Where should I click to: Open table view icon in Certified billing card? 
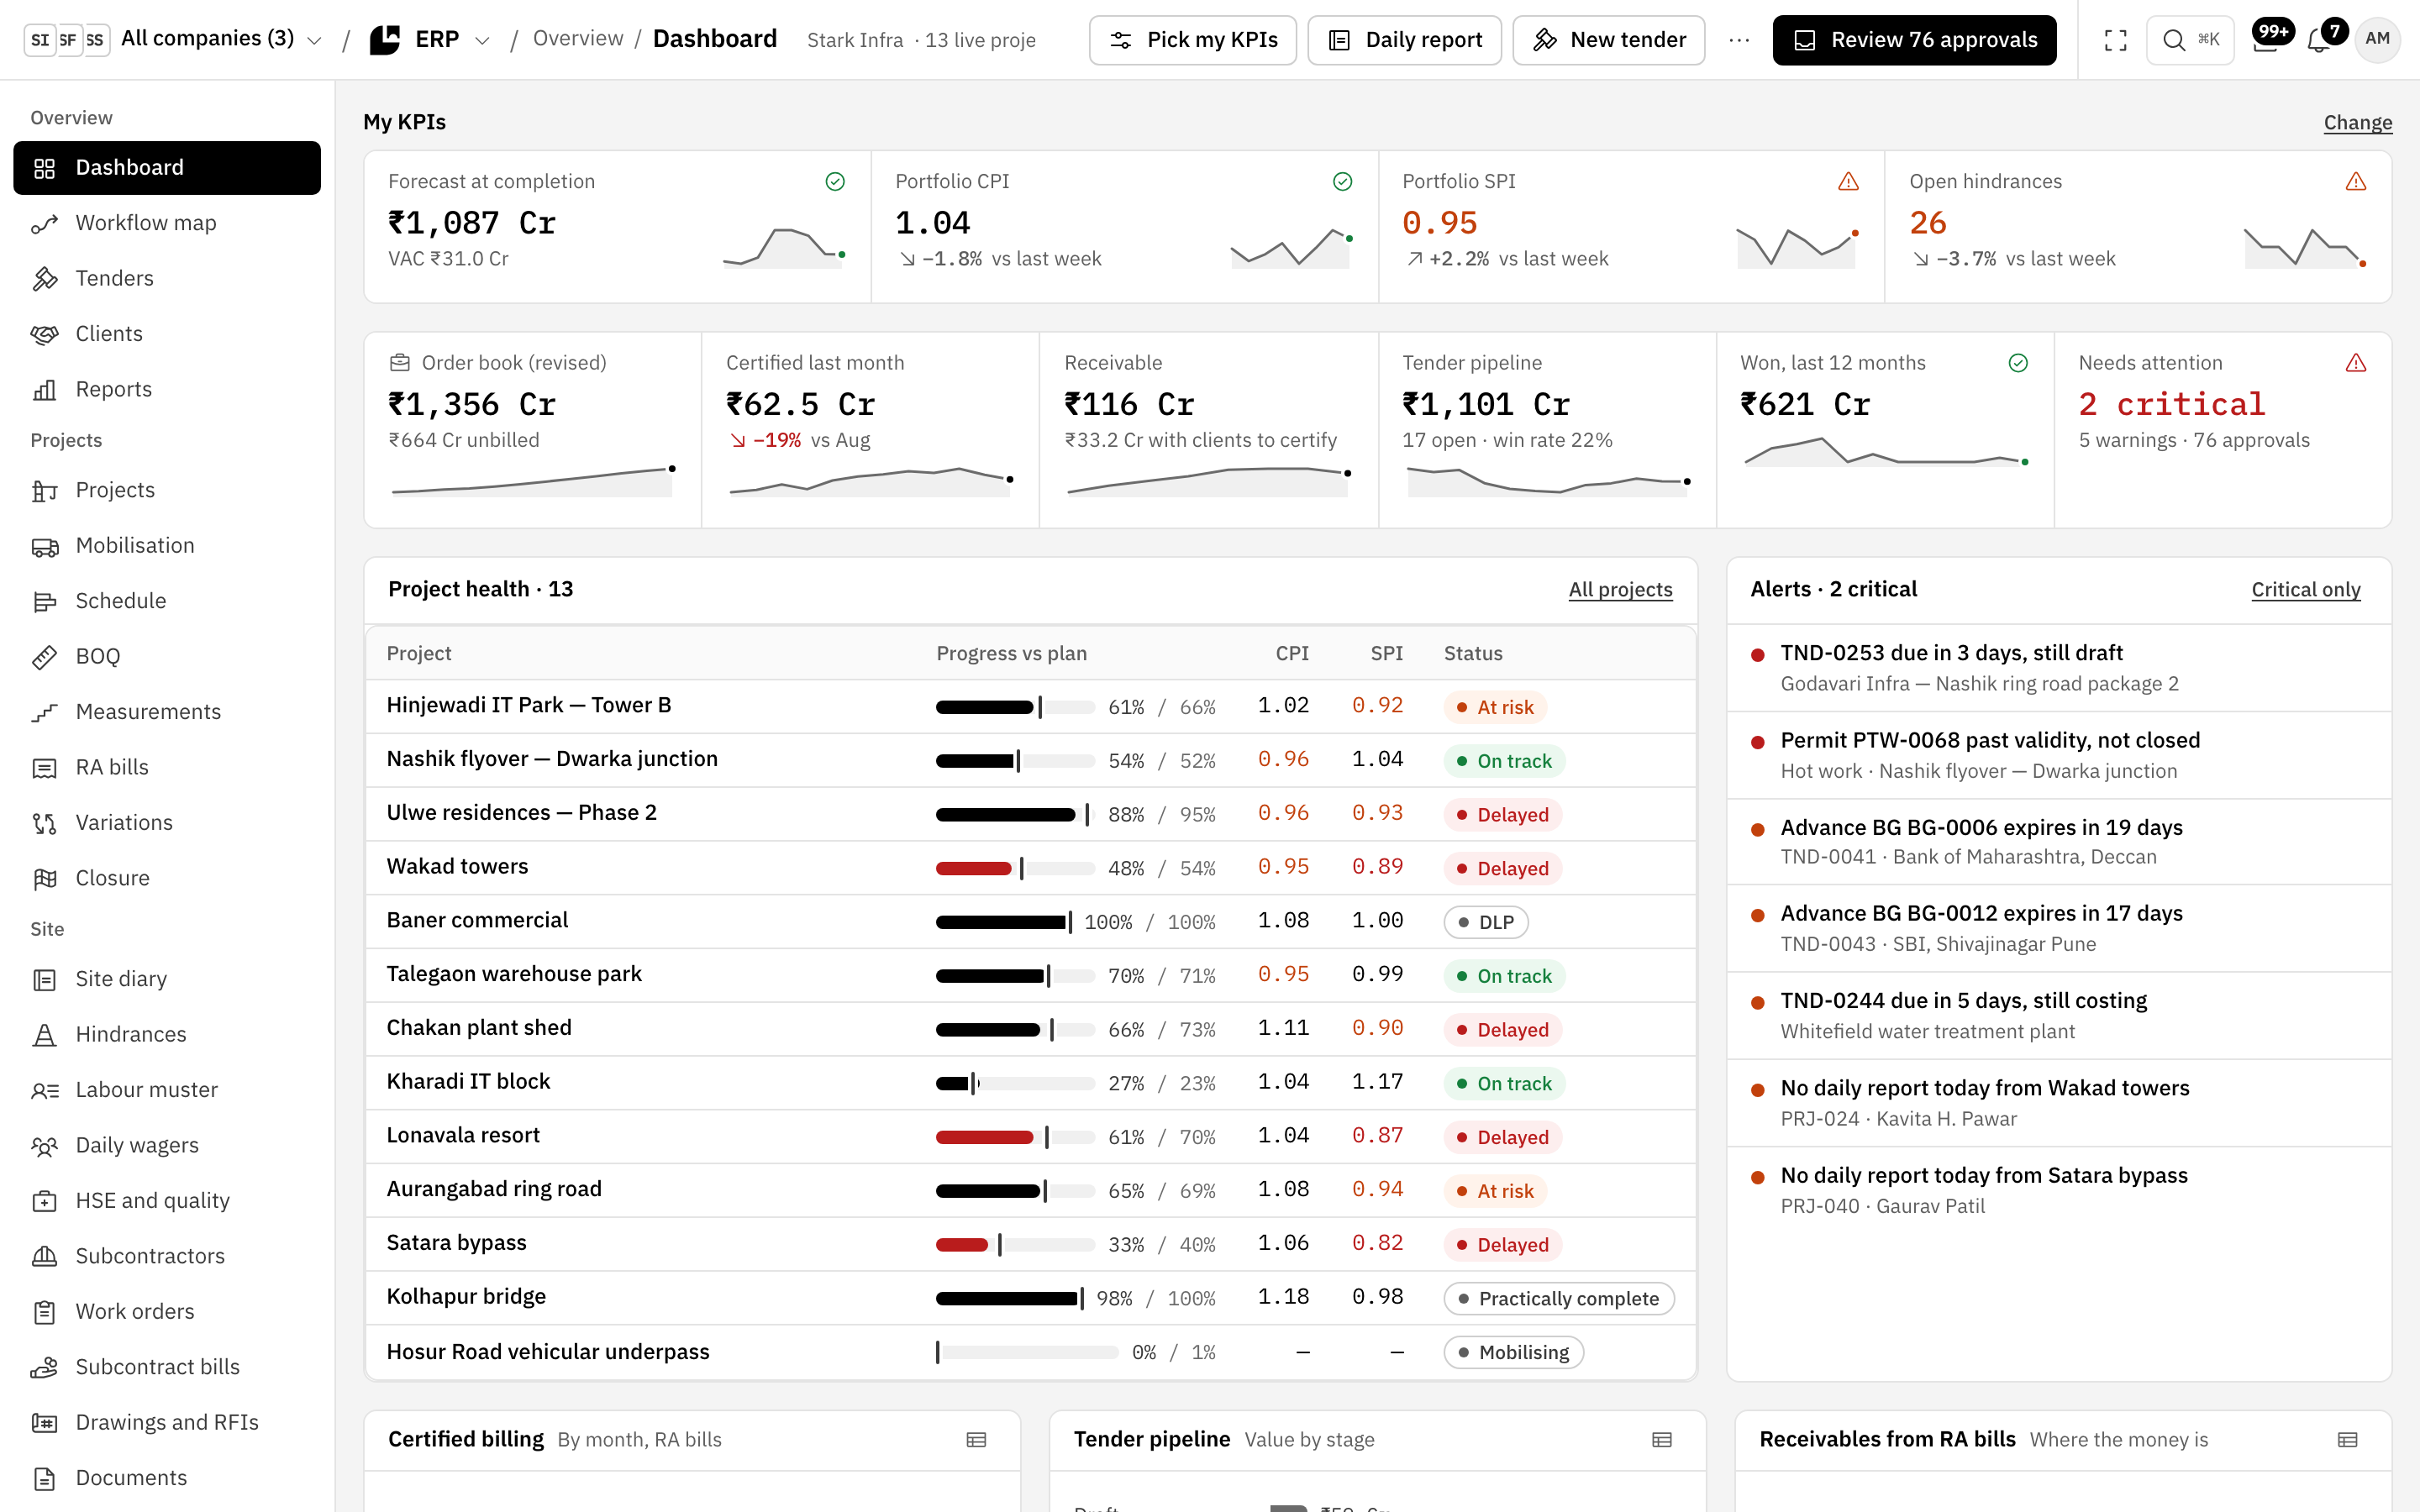tap(976, 1440)
